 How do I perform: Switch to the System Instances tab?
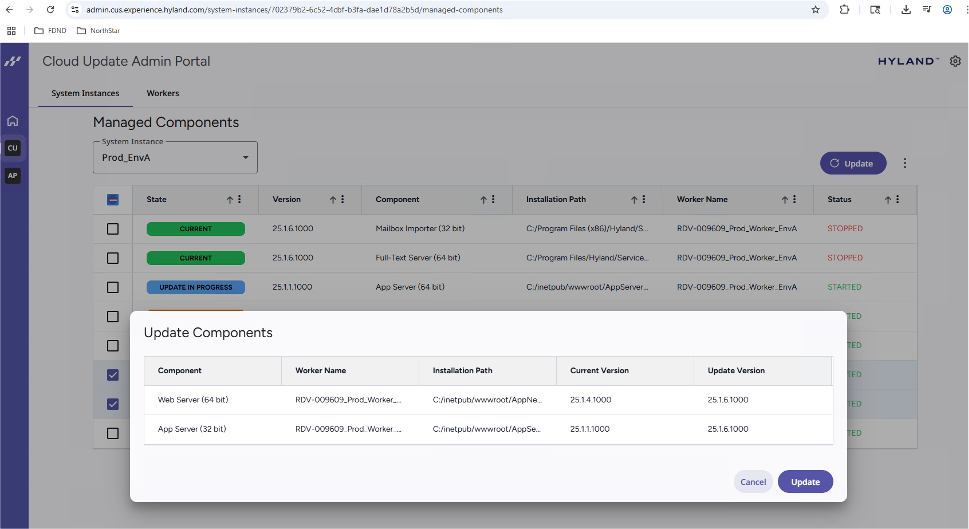(85, 93)
